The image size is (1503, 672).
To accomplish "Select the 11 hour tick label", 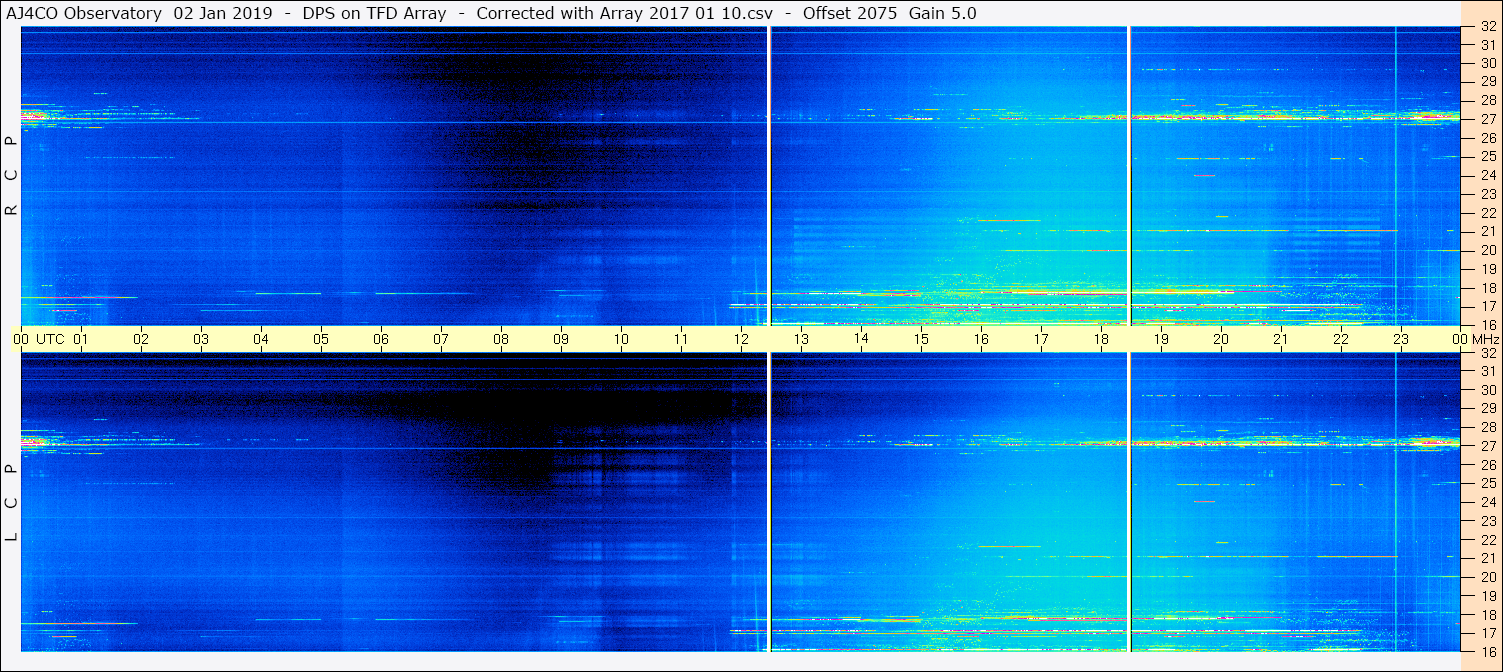I will 681,339.
